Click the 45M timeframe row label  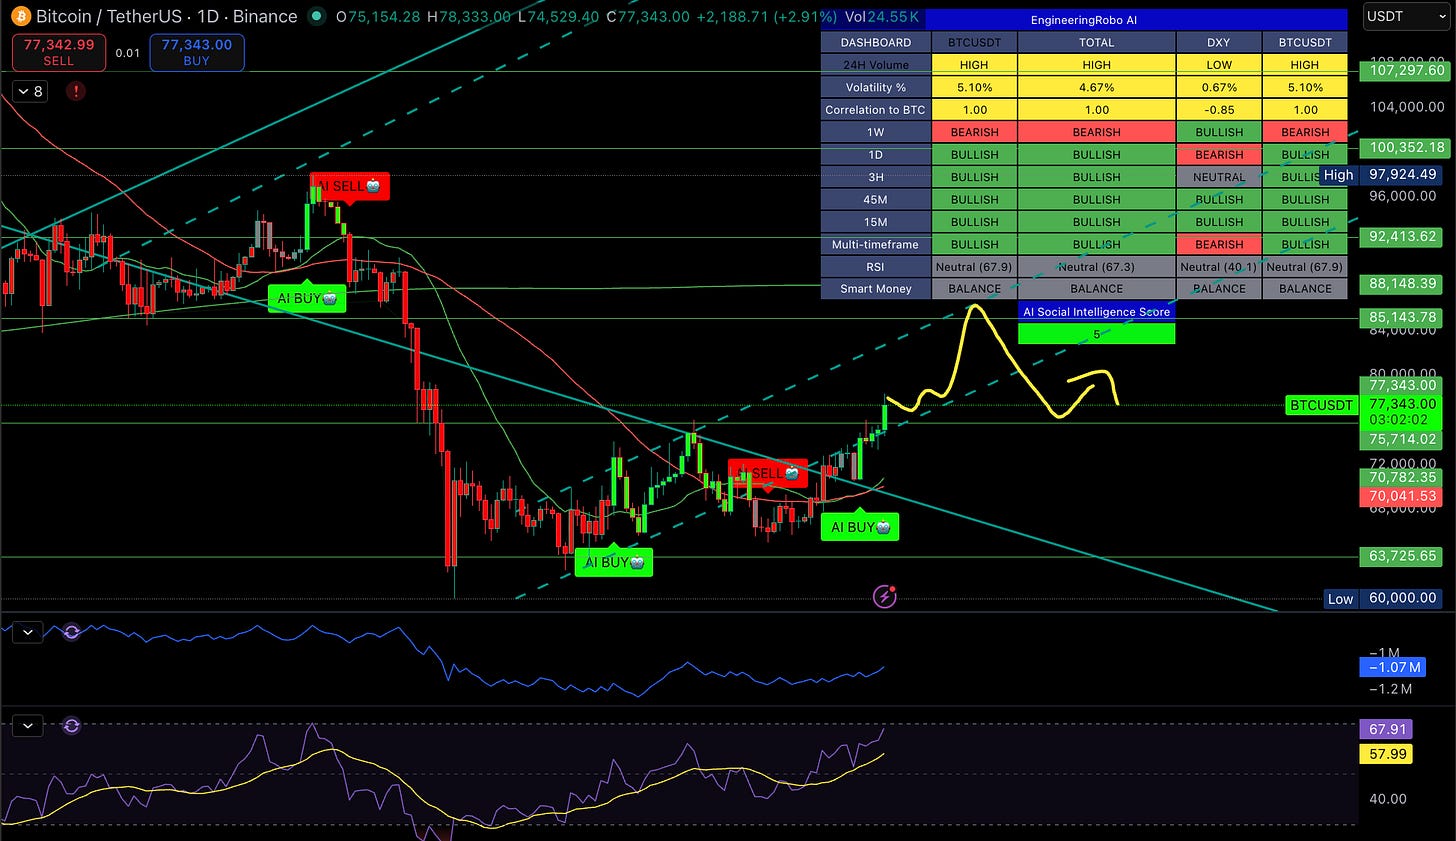coord(876,199)
